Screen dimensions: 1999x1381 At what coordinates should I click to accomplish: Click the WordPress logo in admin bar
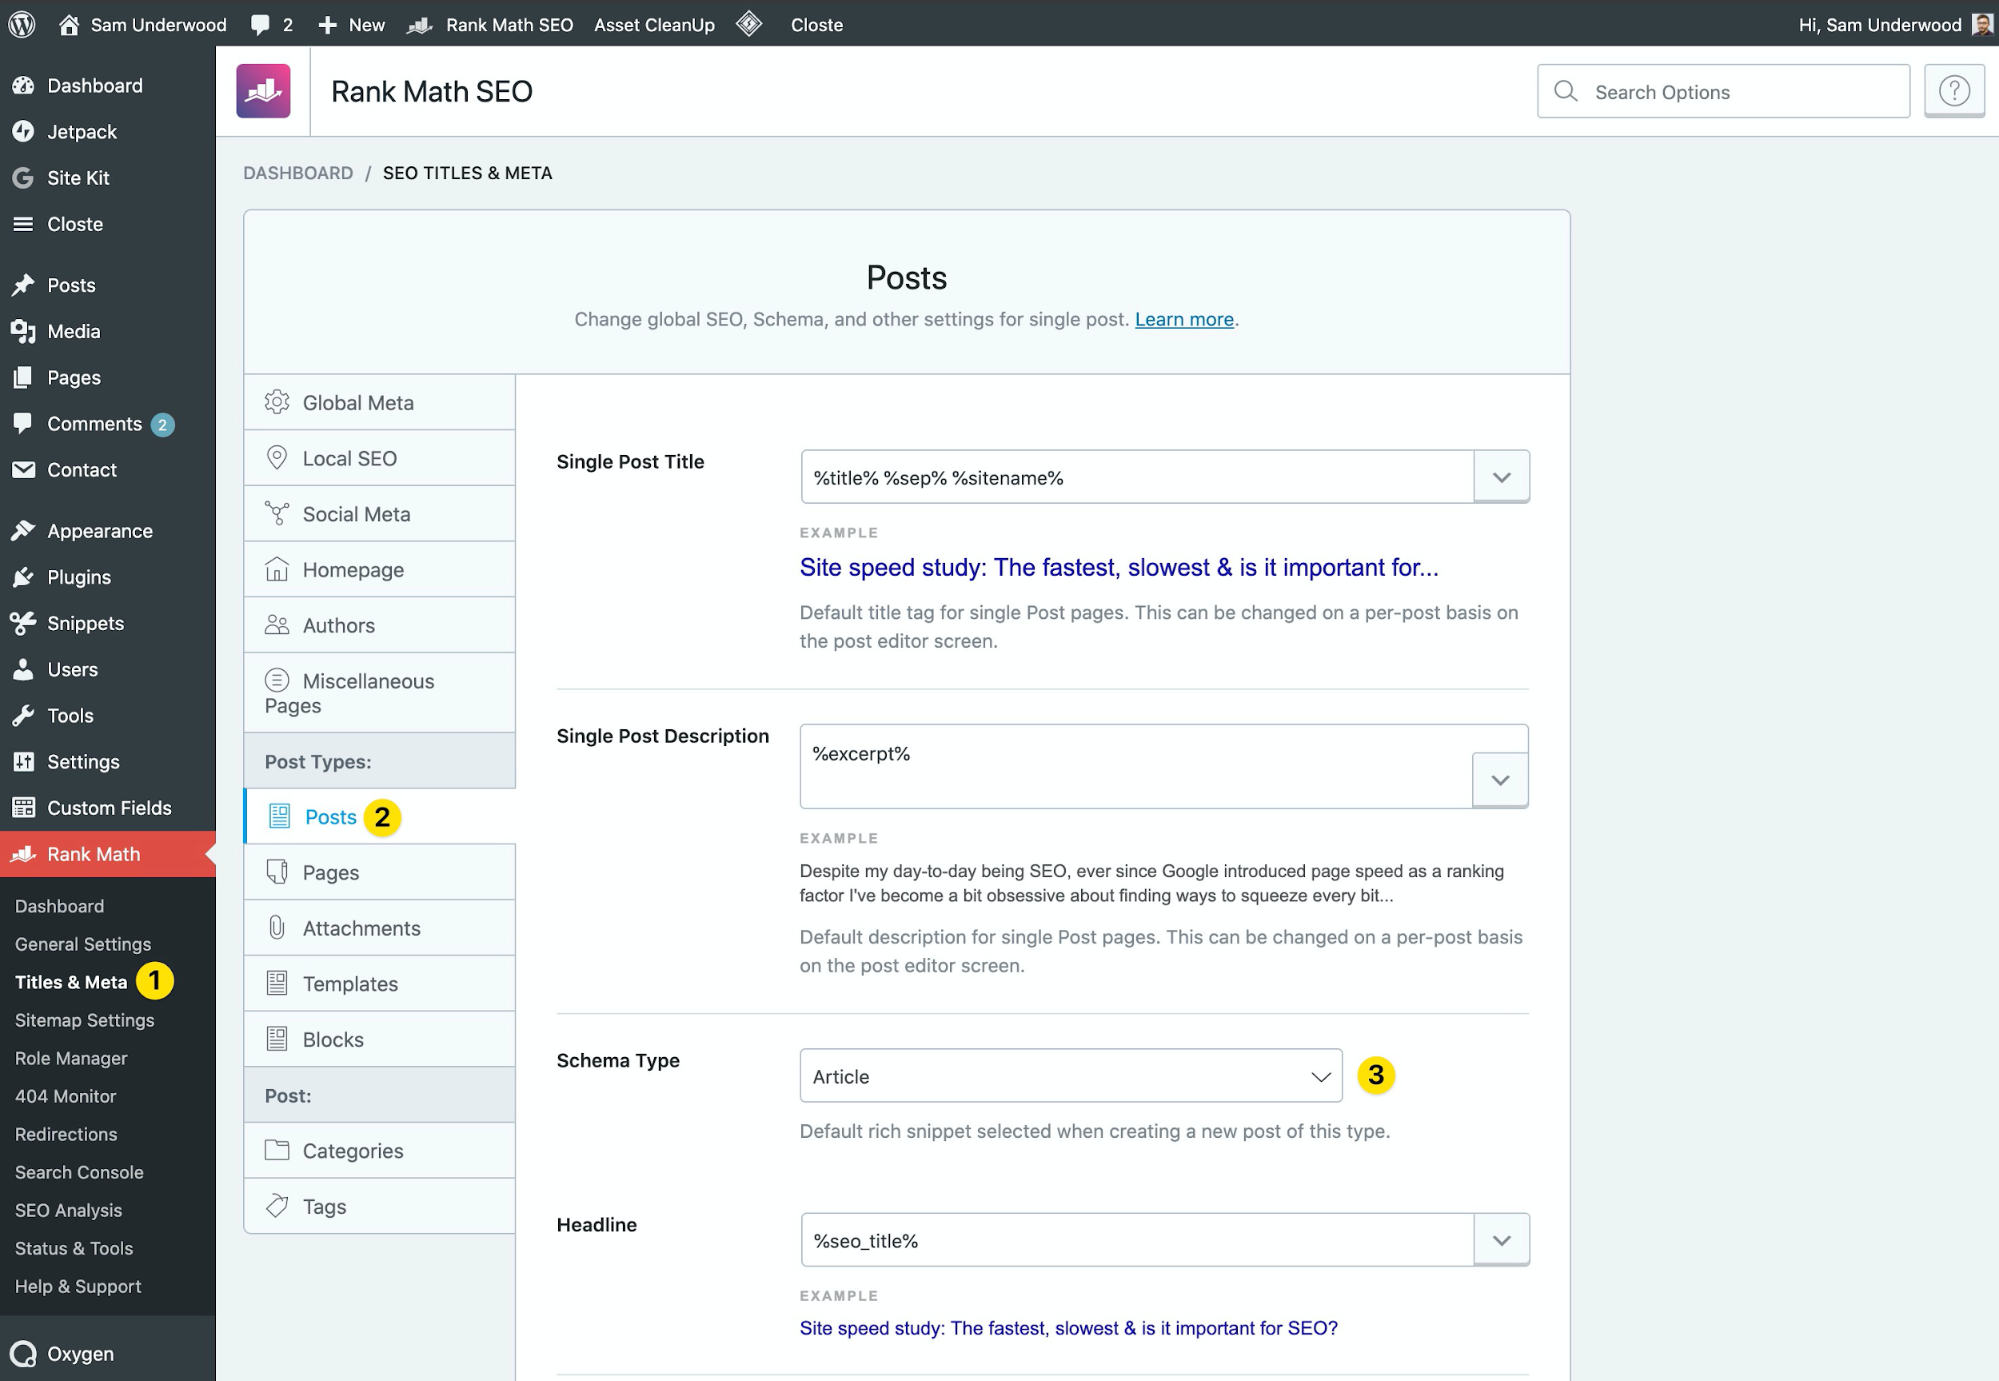coord(22,24)
